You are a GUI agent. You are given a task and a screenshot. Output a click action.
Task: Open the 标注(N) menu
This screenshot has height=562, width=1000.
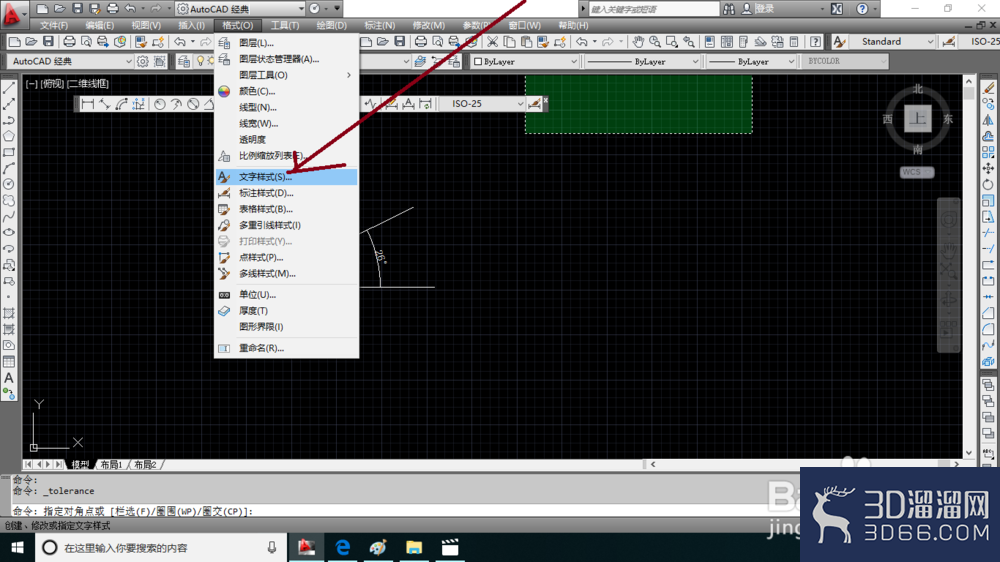coord(379,26)
